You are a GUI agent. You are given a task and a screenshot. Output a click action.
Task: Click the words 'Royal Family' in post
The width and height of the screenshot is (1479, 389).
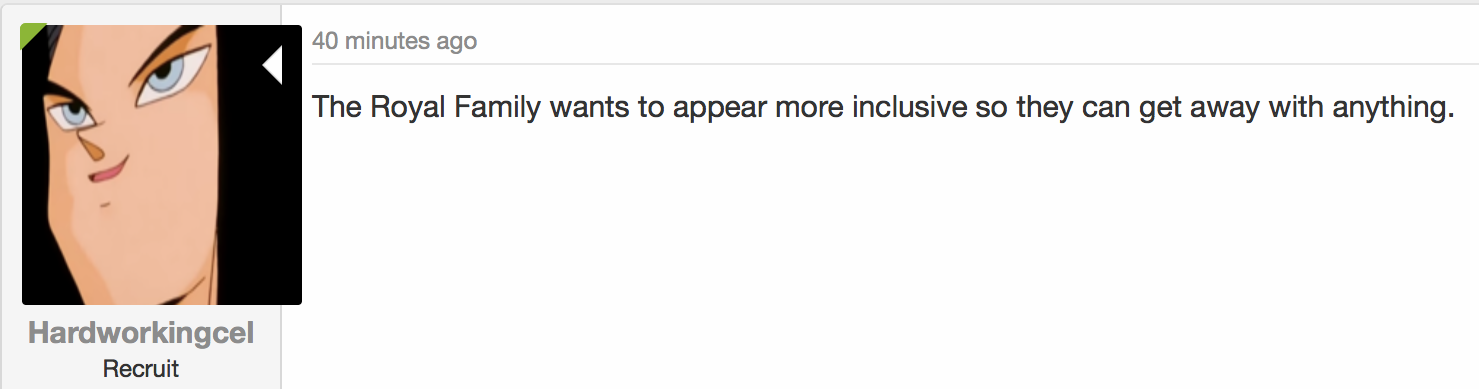point(457,107)
